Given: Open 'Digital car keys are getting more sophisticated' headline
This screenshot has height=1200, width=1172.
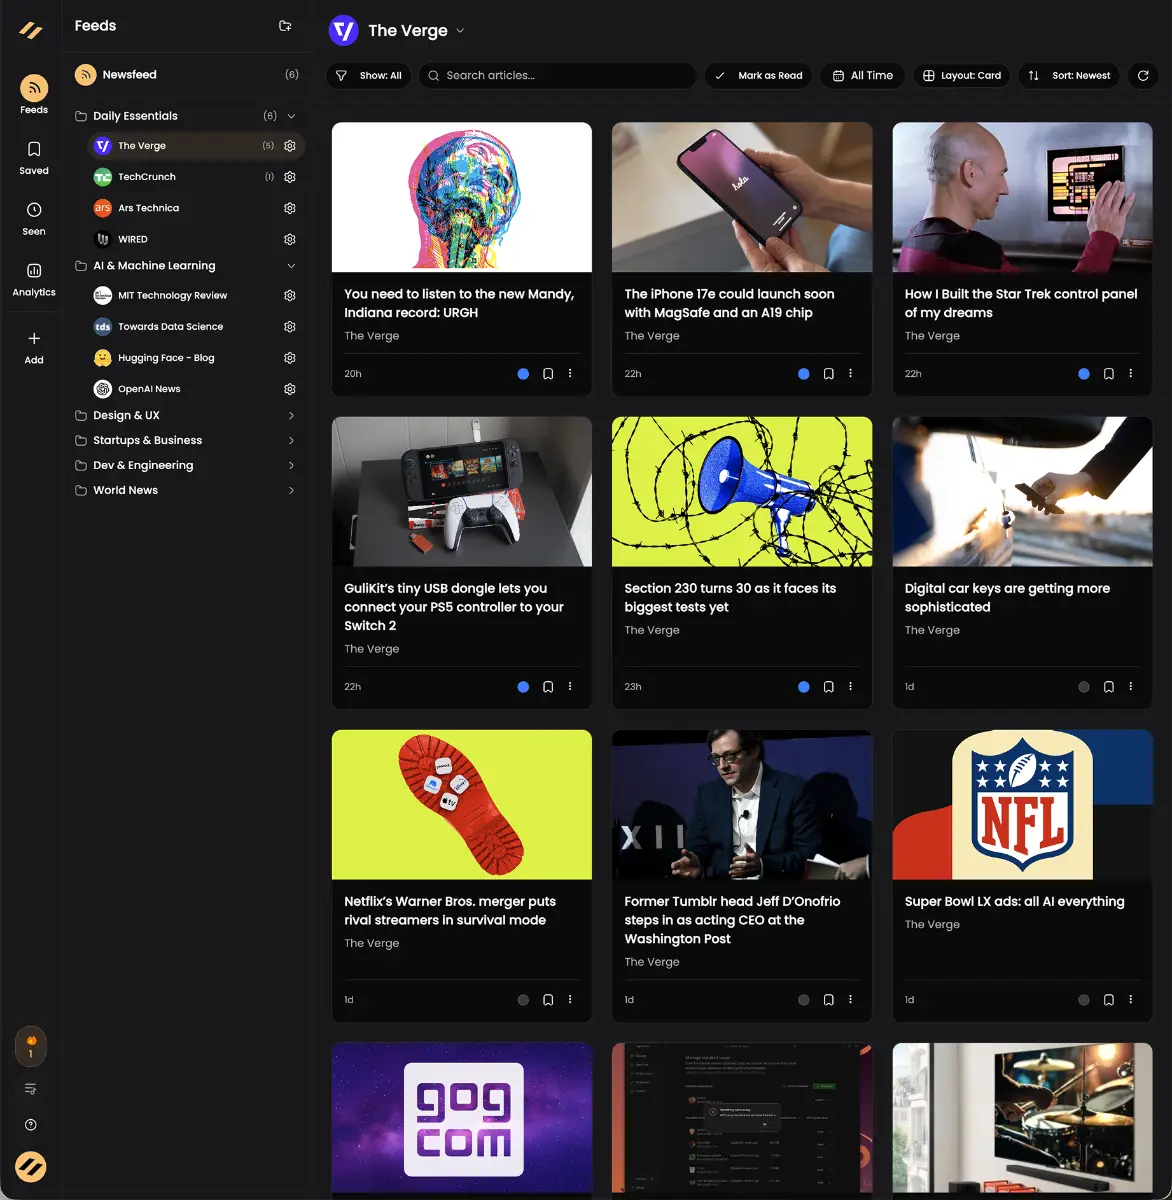Looking at the screenshot, I should [1007, 598].
